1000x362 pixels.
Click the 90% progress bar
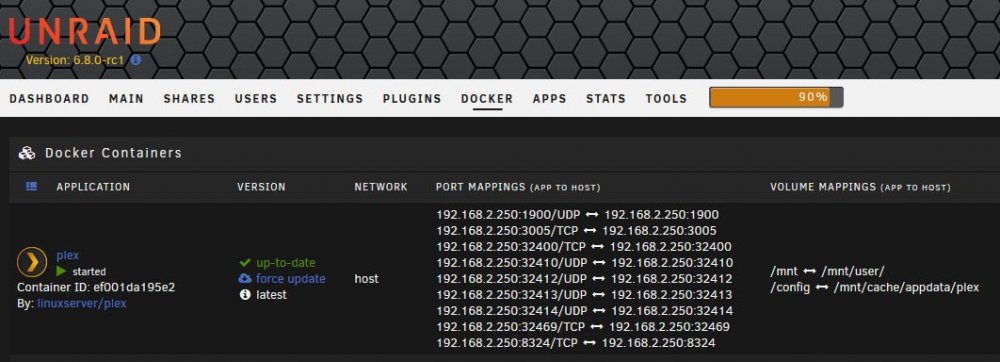coord(776,98)
